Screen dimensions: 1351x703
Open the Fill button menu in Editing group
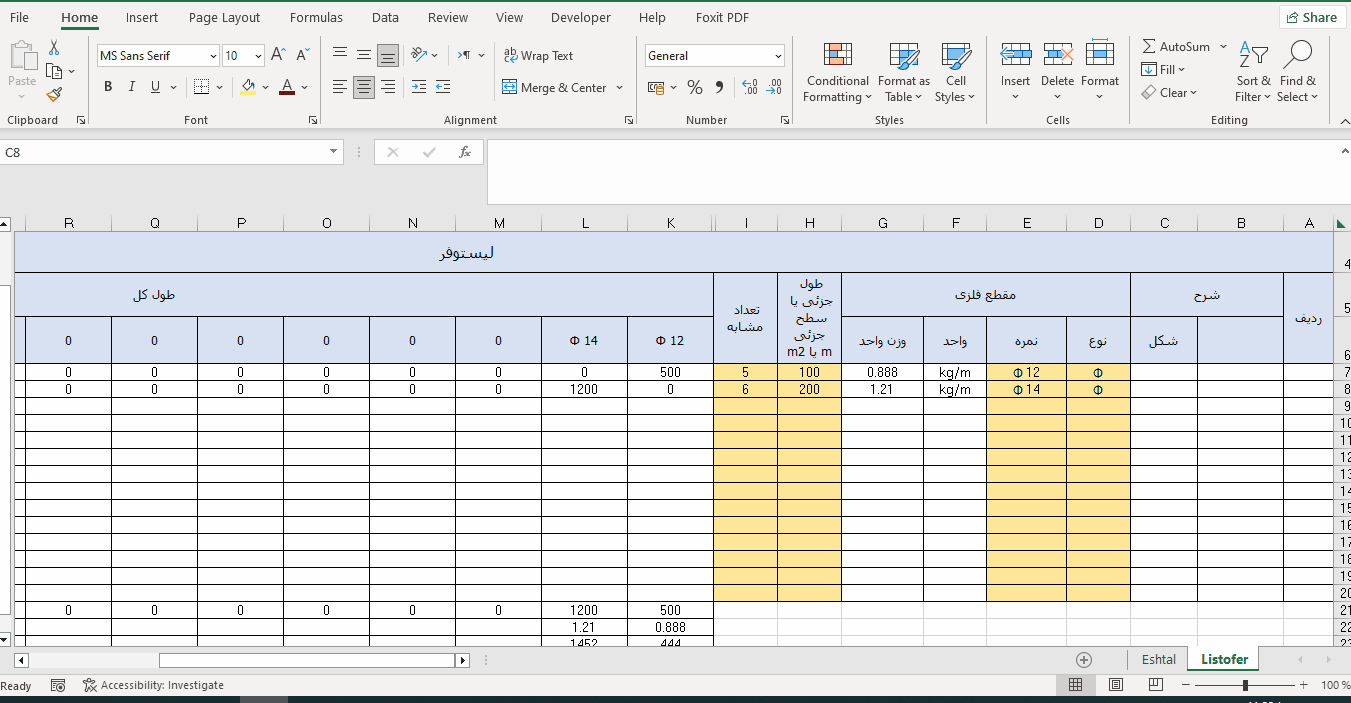pyautogui.click(x=1163, y=70)
